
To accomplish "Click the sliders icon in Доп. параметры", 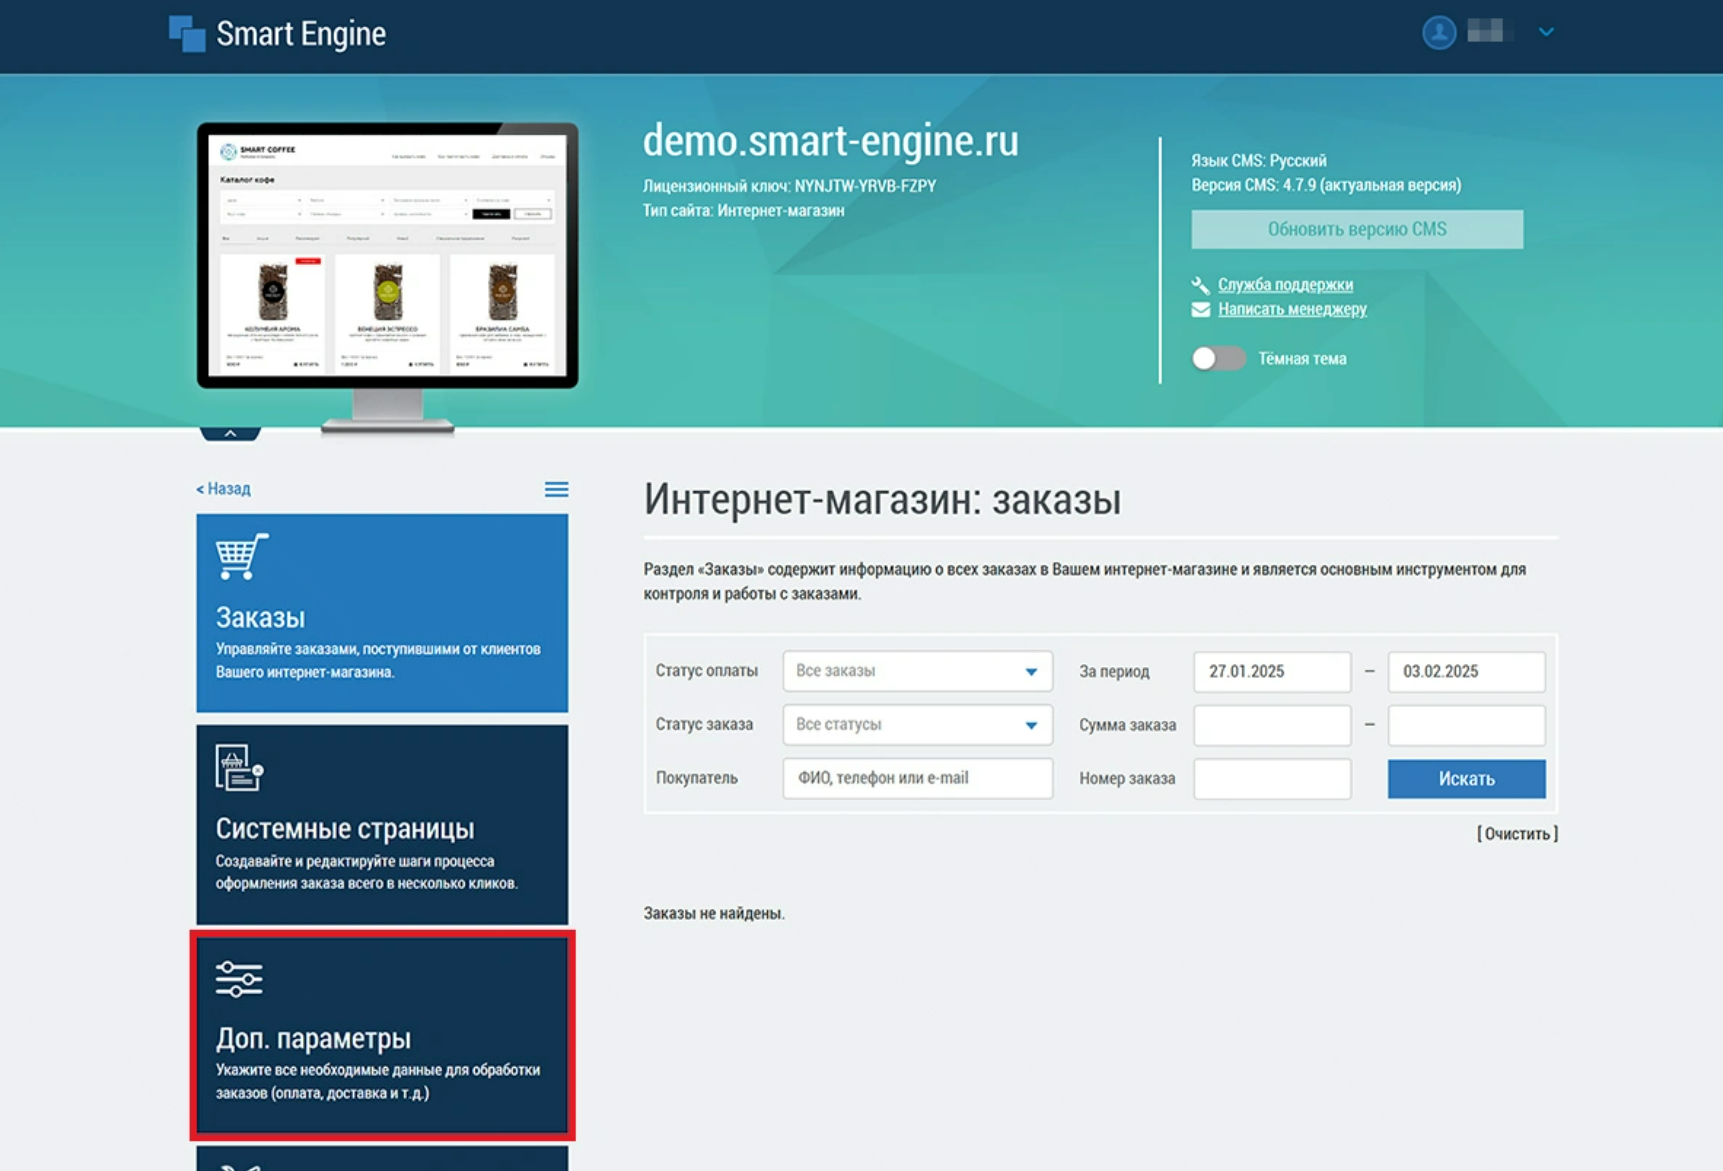I will click(x=239, y=979).
